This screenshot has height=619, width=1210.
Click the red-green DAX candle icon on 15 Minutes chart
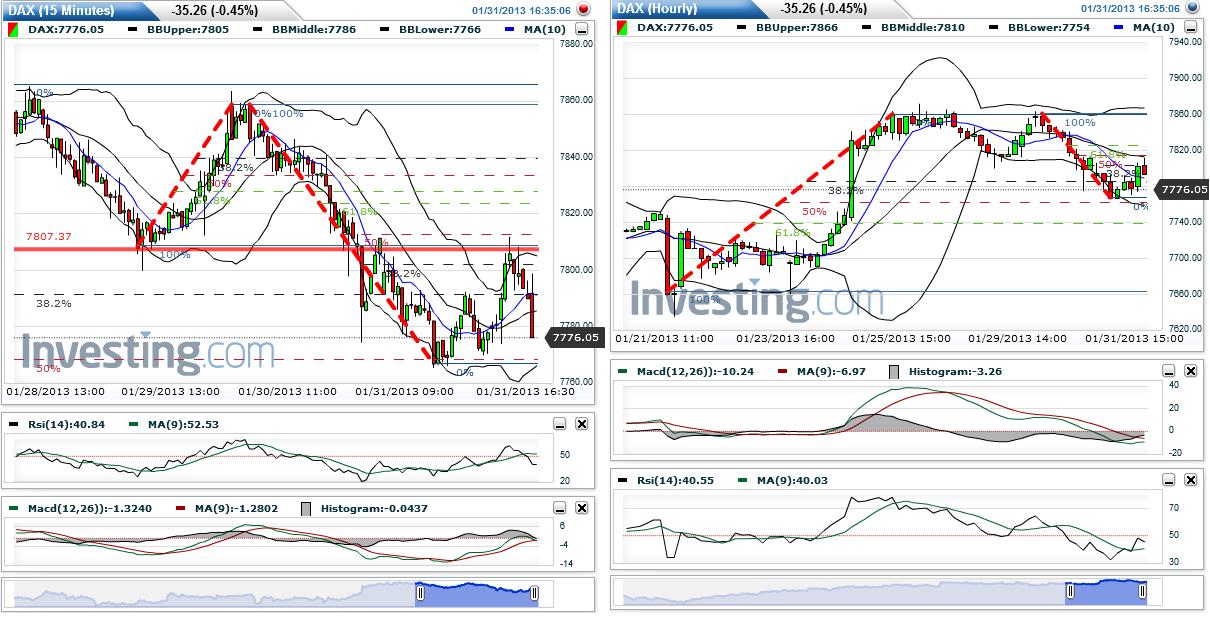click(11, 29)
